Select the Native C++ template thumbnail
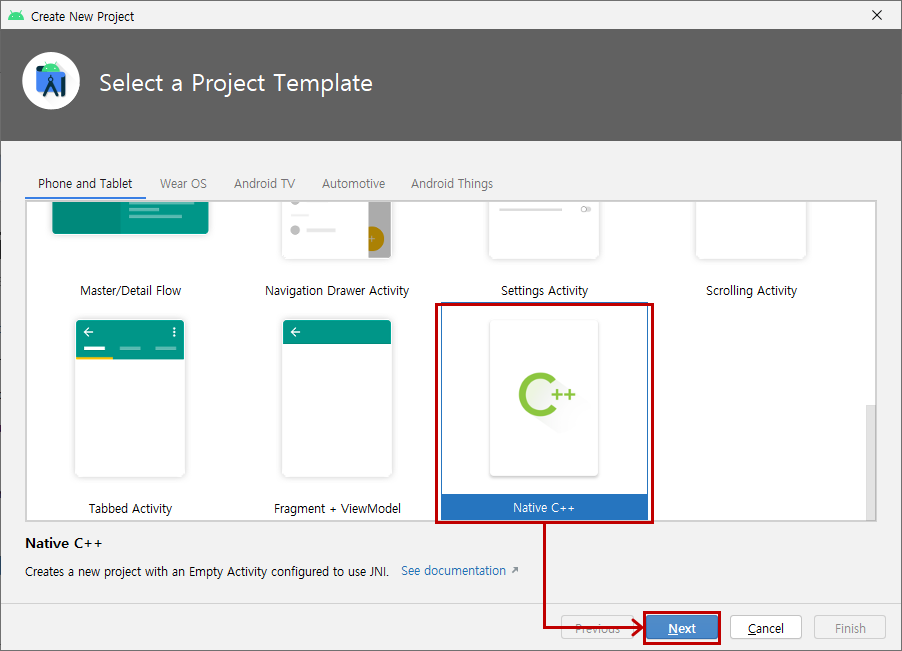The width and height of the screenshot is (902, 651). [544, 398]
